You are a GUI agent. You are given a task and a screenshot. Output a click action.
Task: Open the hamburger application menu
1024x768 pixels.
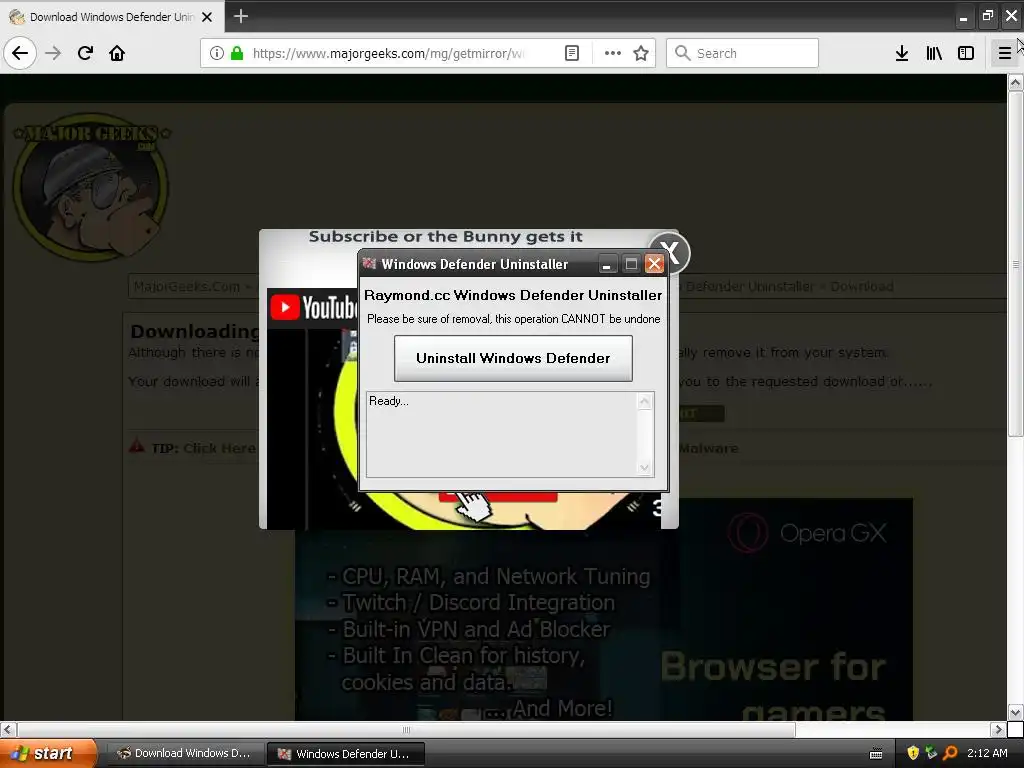(1004, 53)
